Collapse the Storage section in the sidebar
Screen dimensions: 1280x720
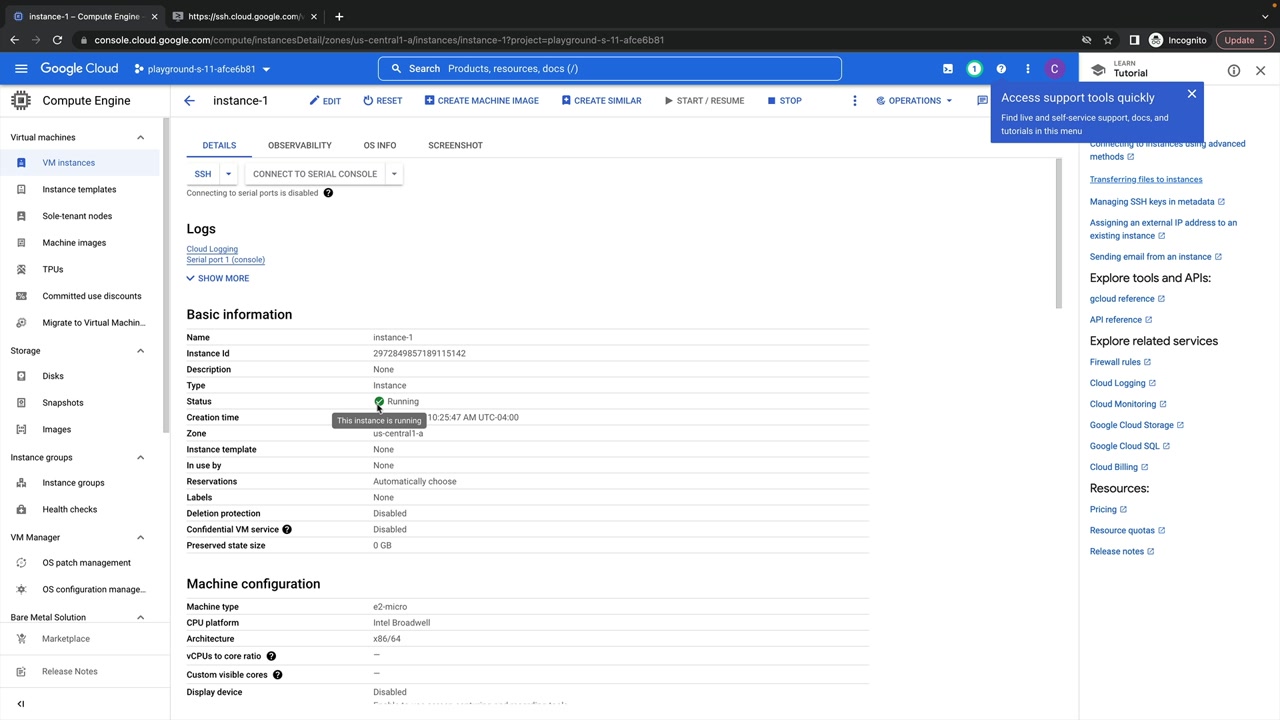pos(140,351)
